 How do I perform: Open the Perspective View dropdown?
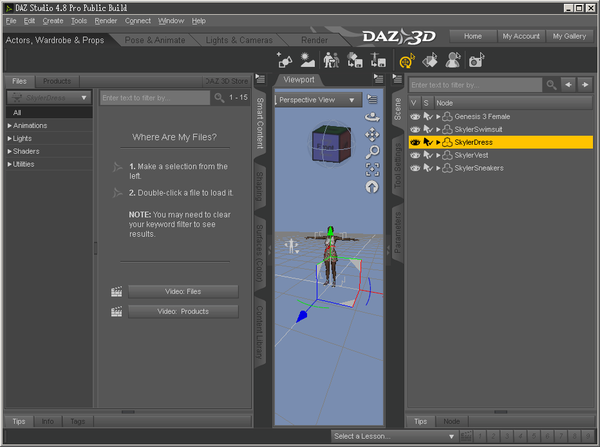[318, 100]
